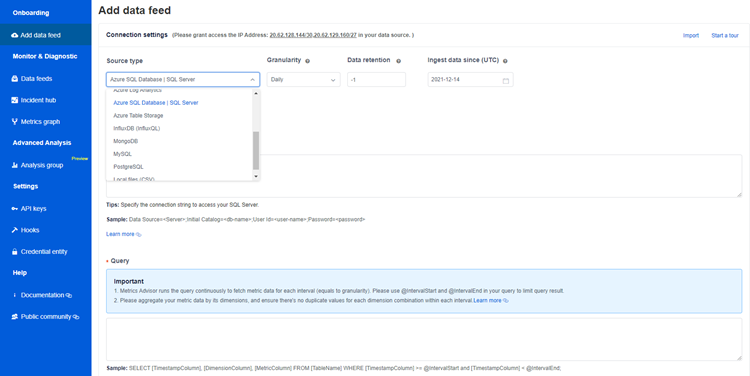
Task: Click Learn more under connection string tips
Action: pyautogui.click(x=120, y=234)
